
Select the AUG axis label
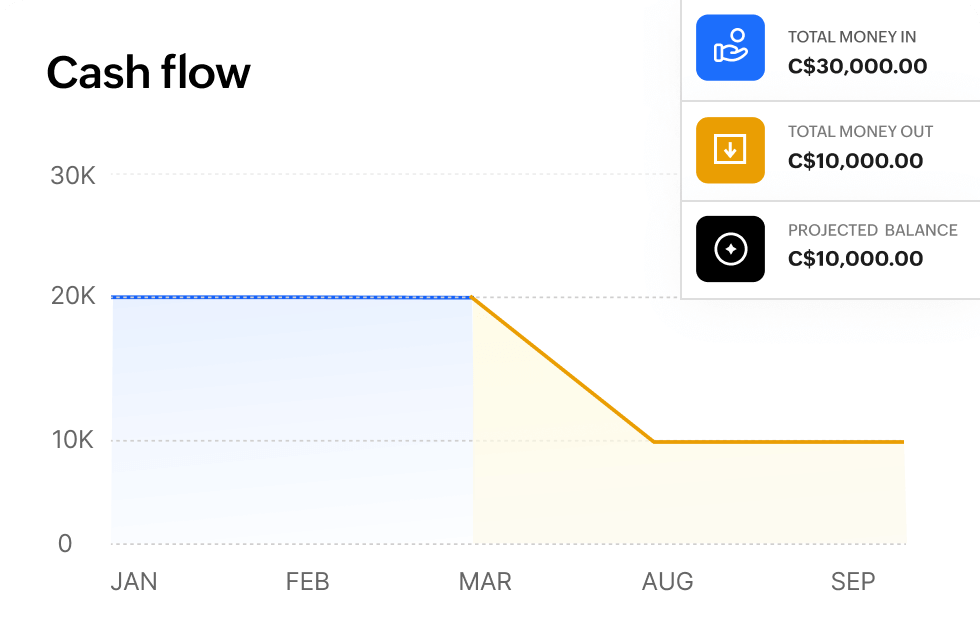tap(667, 581)
